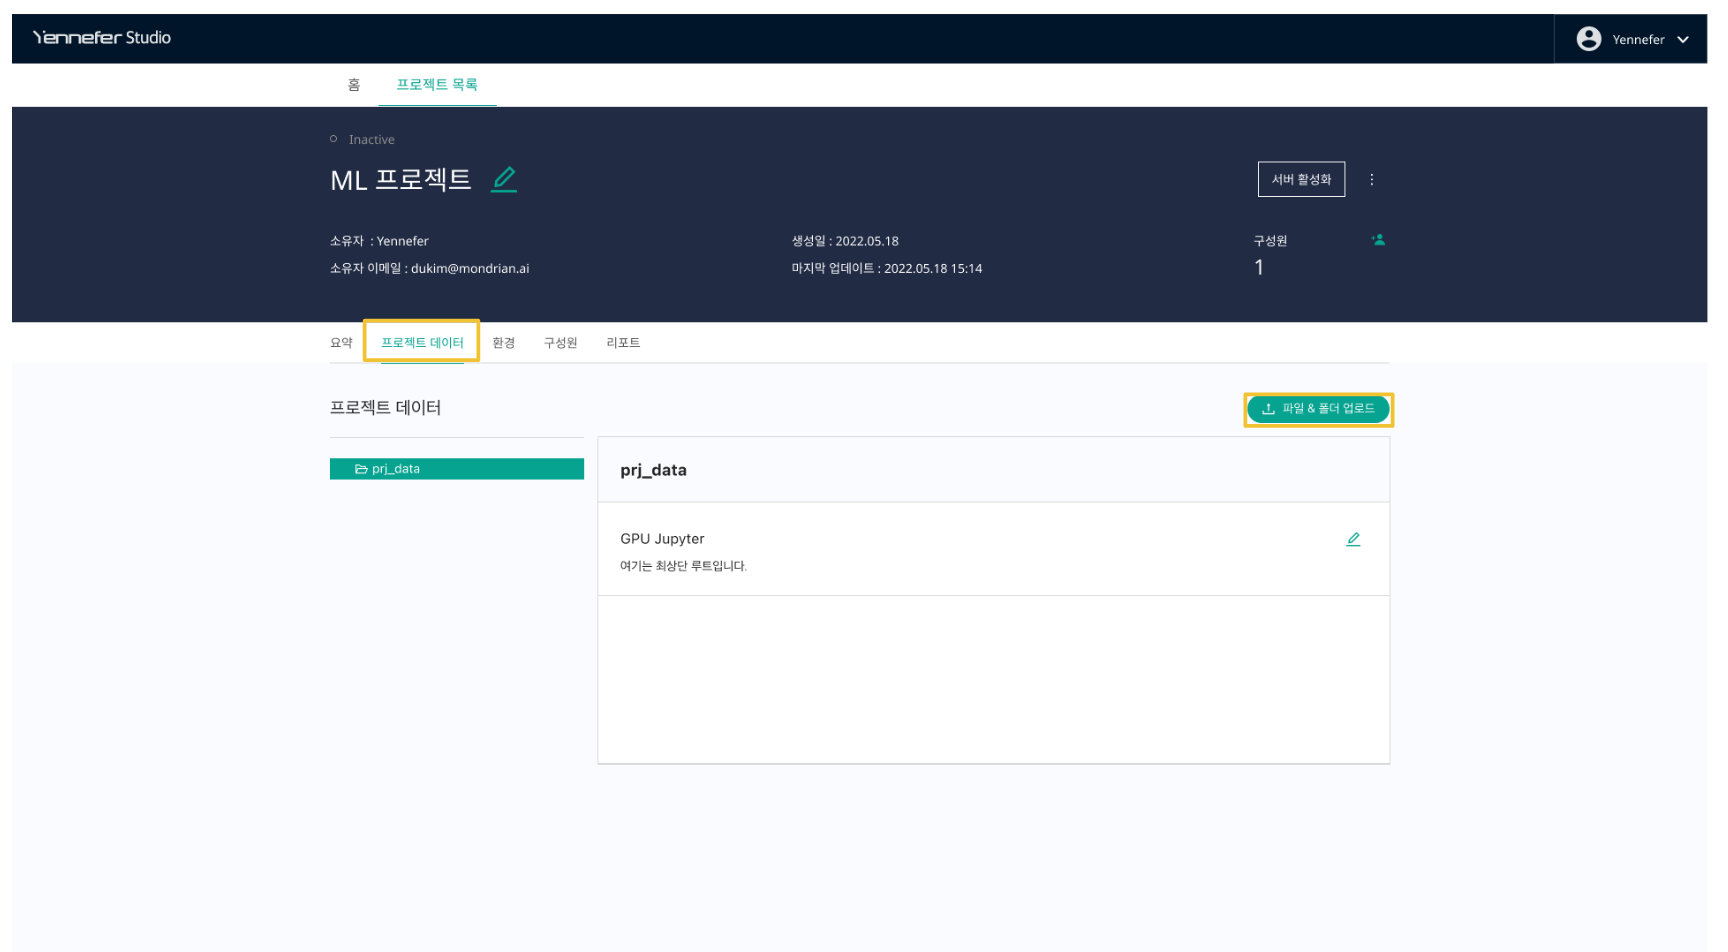Click the 구성원 count number 1
Viewport: 1728px width, 952px height.
[1259, 268]
